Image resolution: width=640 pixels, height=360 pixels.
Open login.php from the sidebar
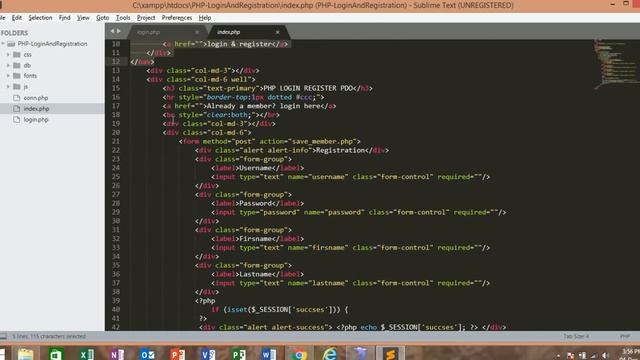36,120
